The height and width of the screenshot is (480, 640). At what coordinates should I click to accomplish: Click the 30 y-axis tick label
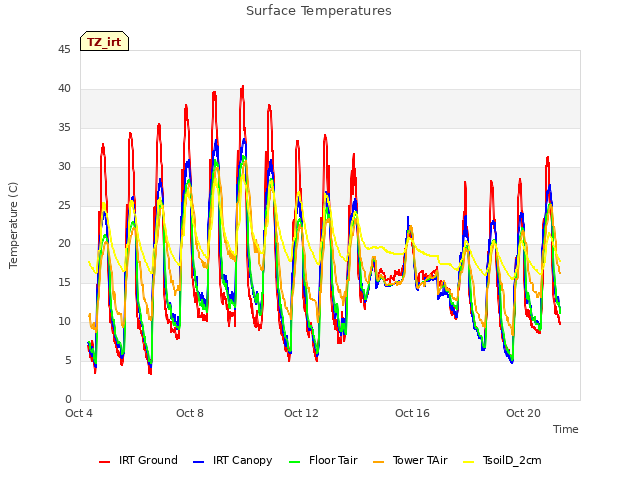pos(64,167)
